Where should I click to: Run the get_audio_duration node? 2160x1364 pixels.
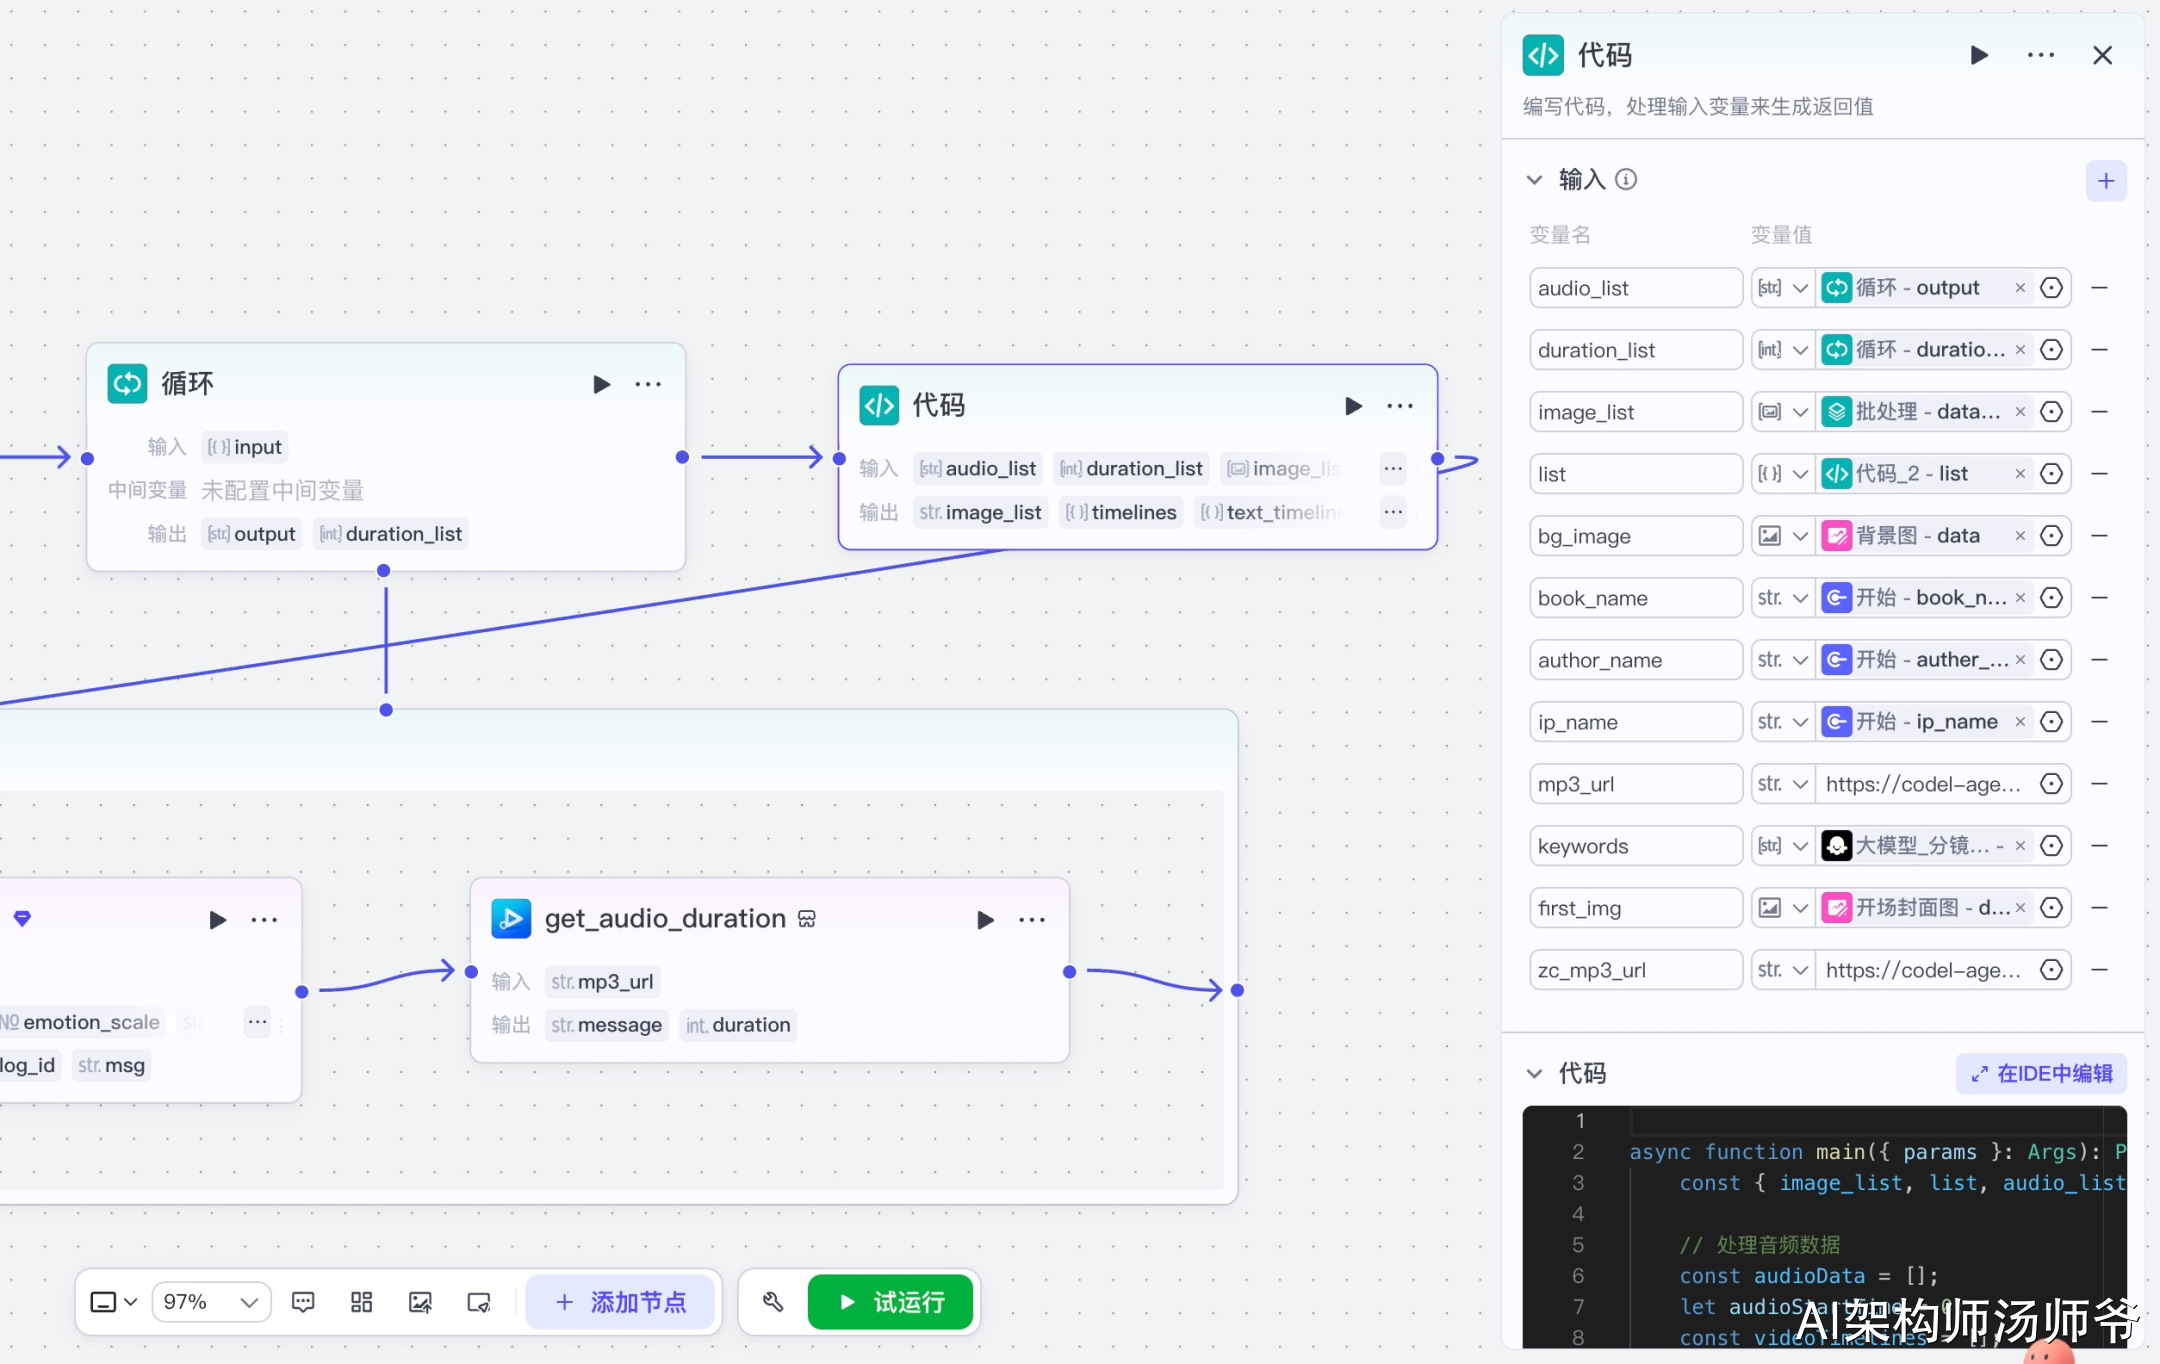[x=985, y=920]
